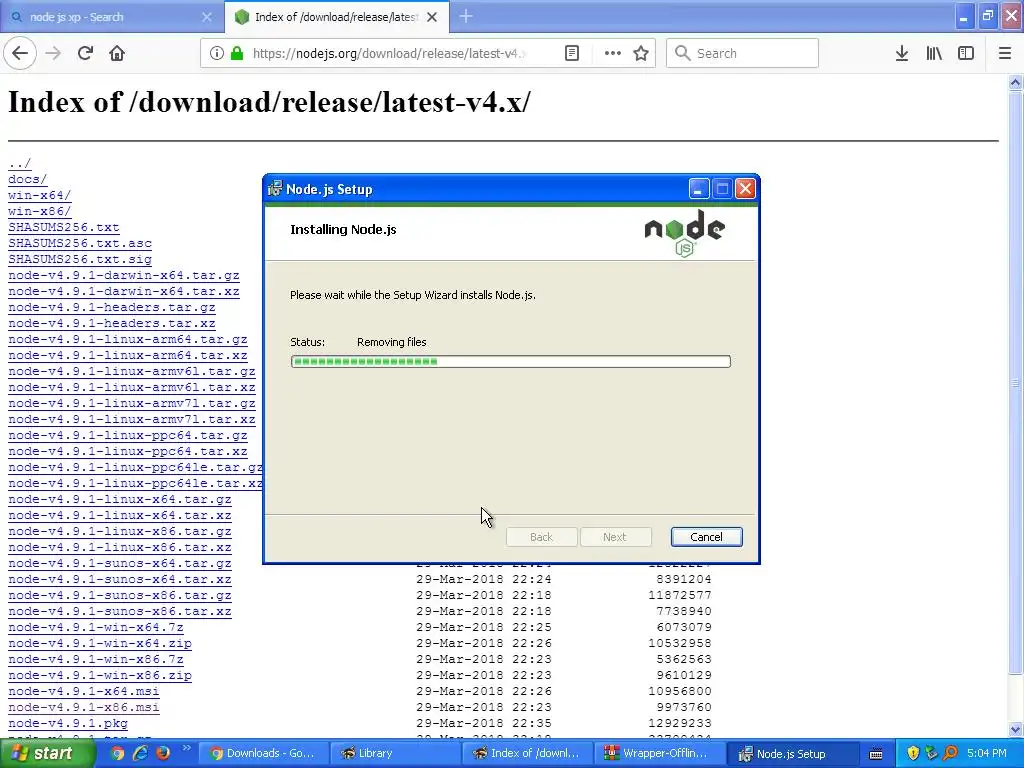Download node-v4.9.1-linux-armv7l.tar.gz
This screenshot has height=768, width=1024.
click(131, 403)
